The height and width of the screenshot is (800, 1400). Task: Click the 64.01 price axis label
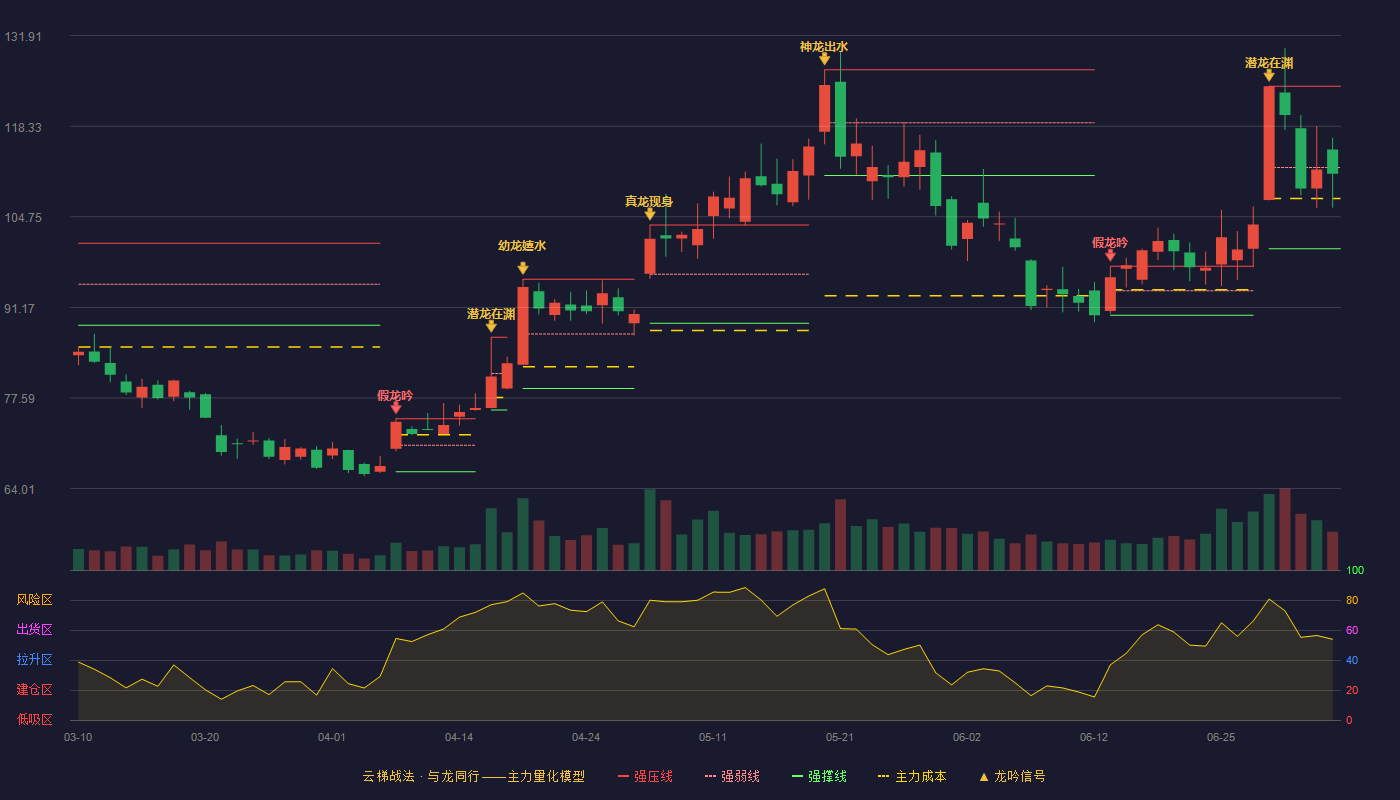pyautogui.click(x=20, y=490)
